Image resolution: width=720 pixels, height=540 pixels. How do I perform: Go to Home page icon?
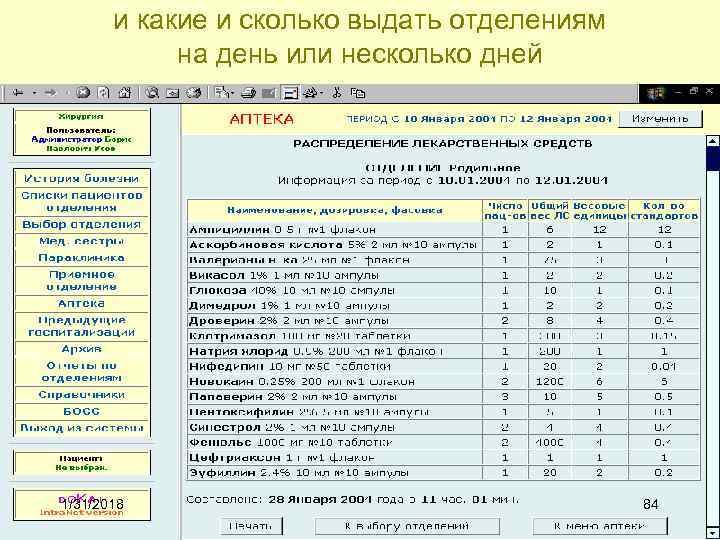pyautogui.click(x=125, y=93)
